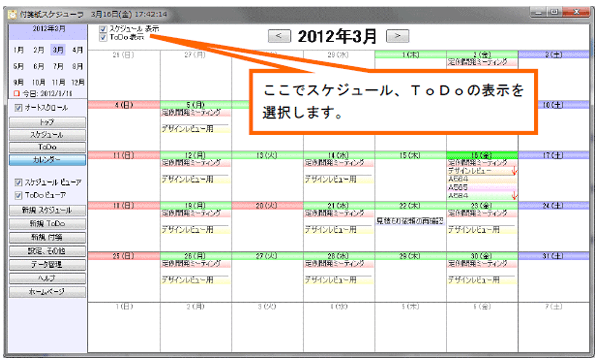This screenshot has height=362, width=600.
Task: Toggle オートスクロール checkbox
Action: click(x=18, y=108)
